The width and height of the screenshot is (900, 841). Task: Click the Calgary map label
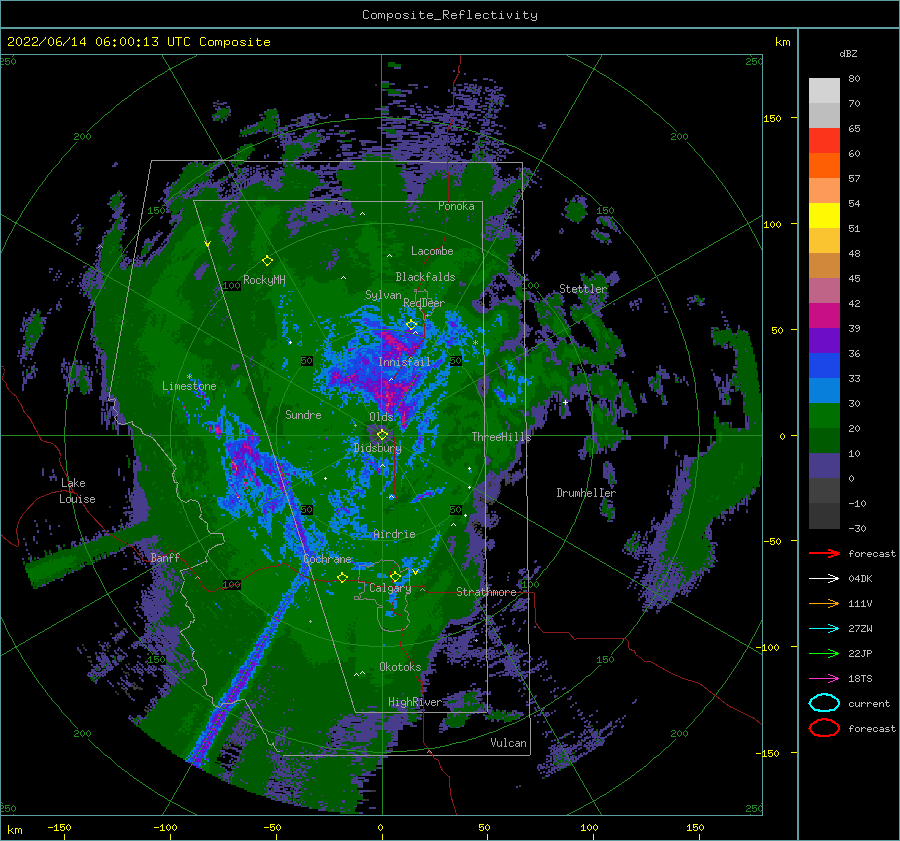point(390,588)
